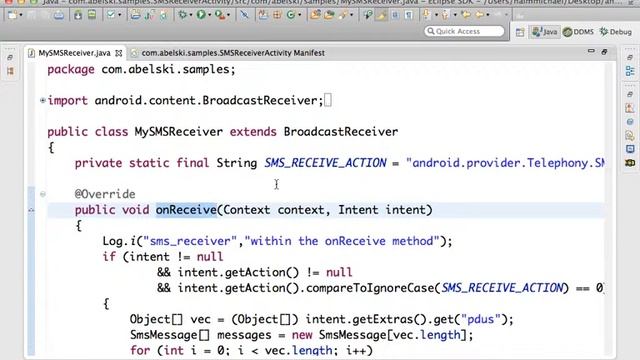
Task: Open the Search dropdown arrow
Action: (351, 15)
